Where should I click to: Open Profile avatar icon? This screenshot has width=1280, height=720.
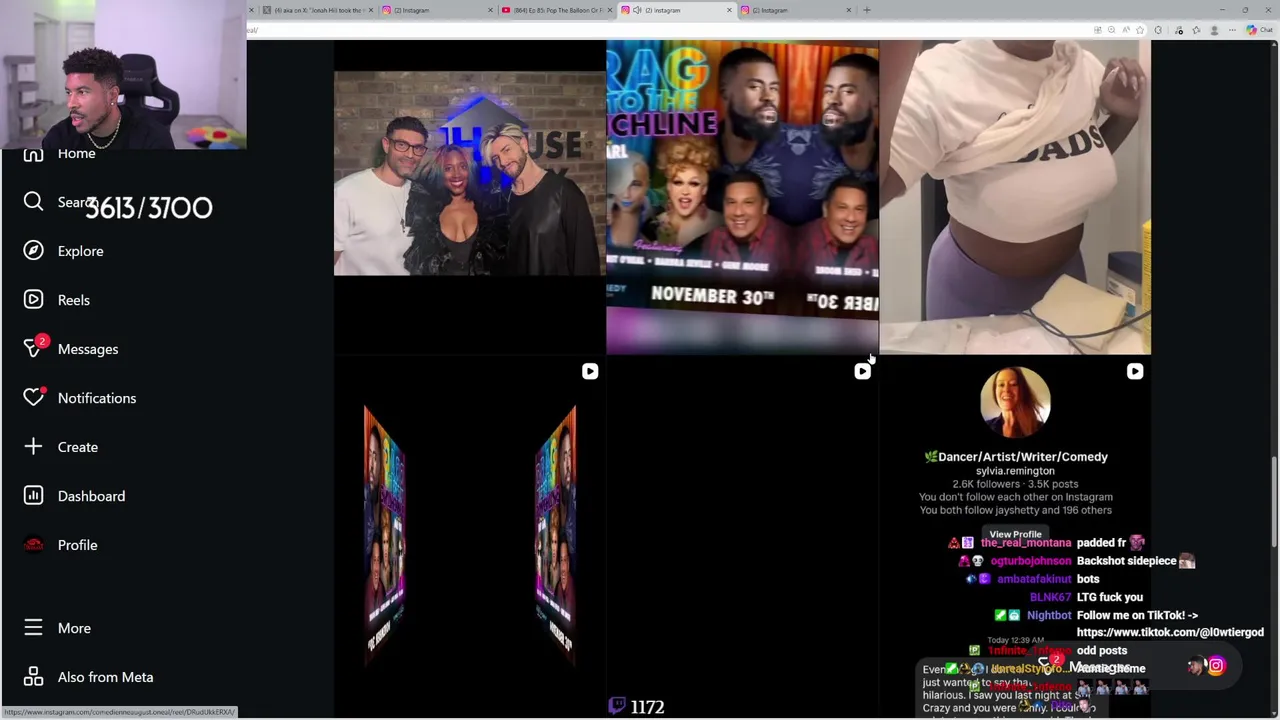click(x=33, y=545)
